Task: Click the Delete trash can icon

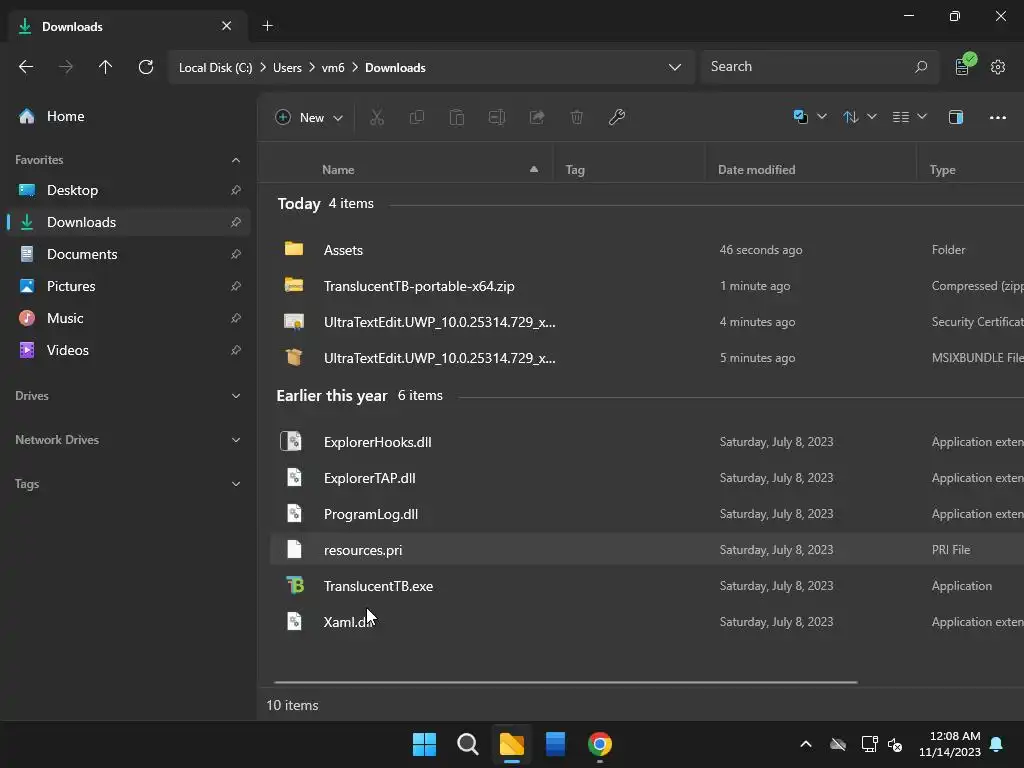Action: (577, 117)
